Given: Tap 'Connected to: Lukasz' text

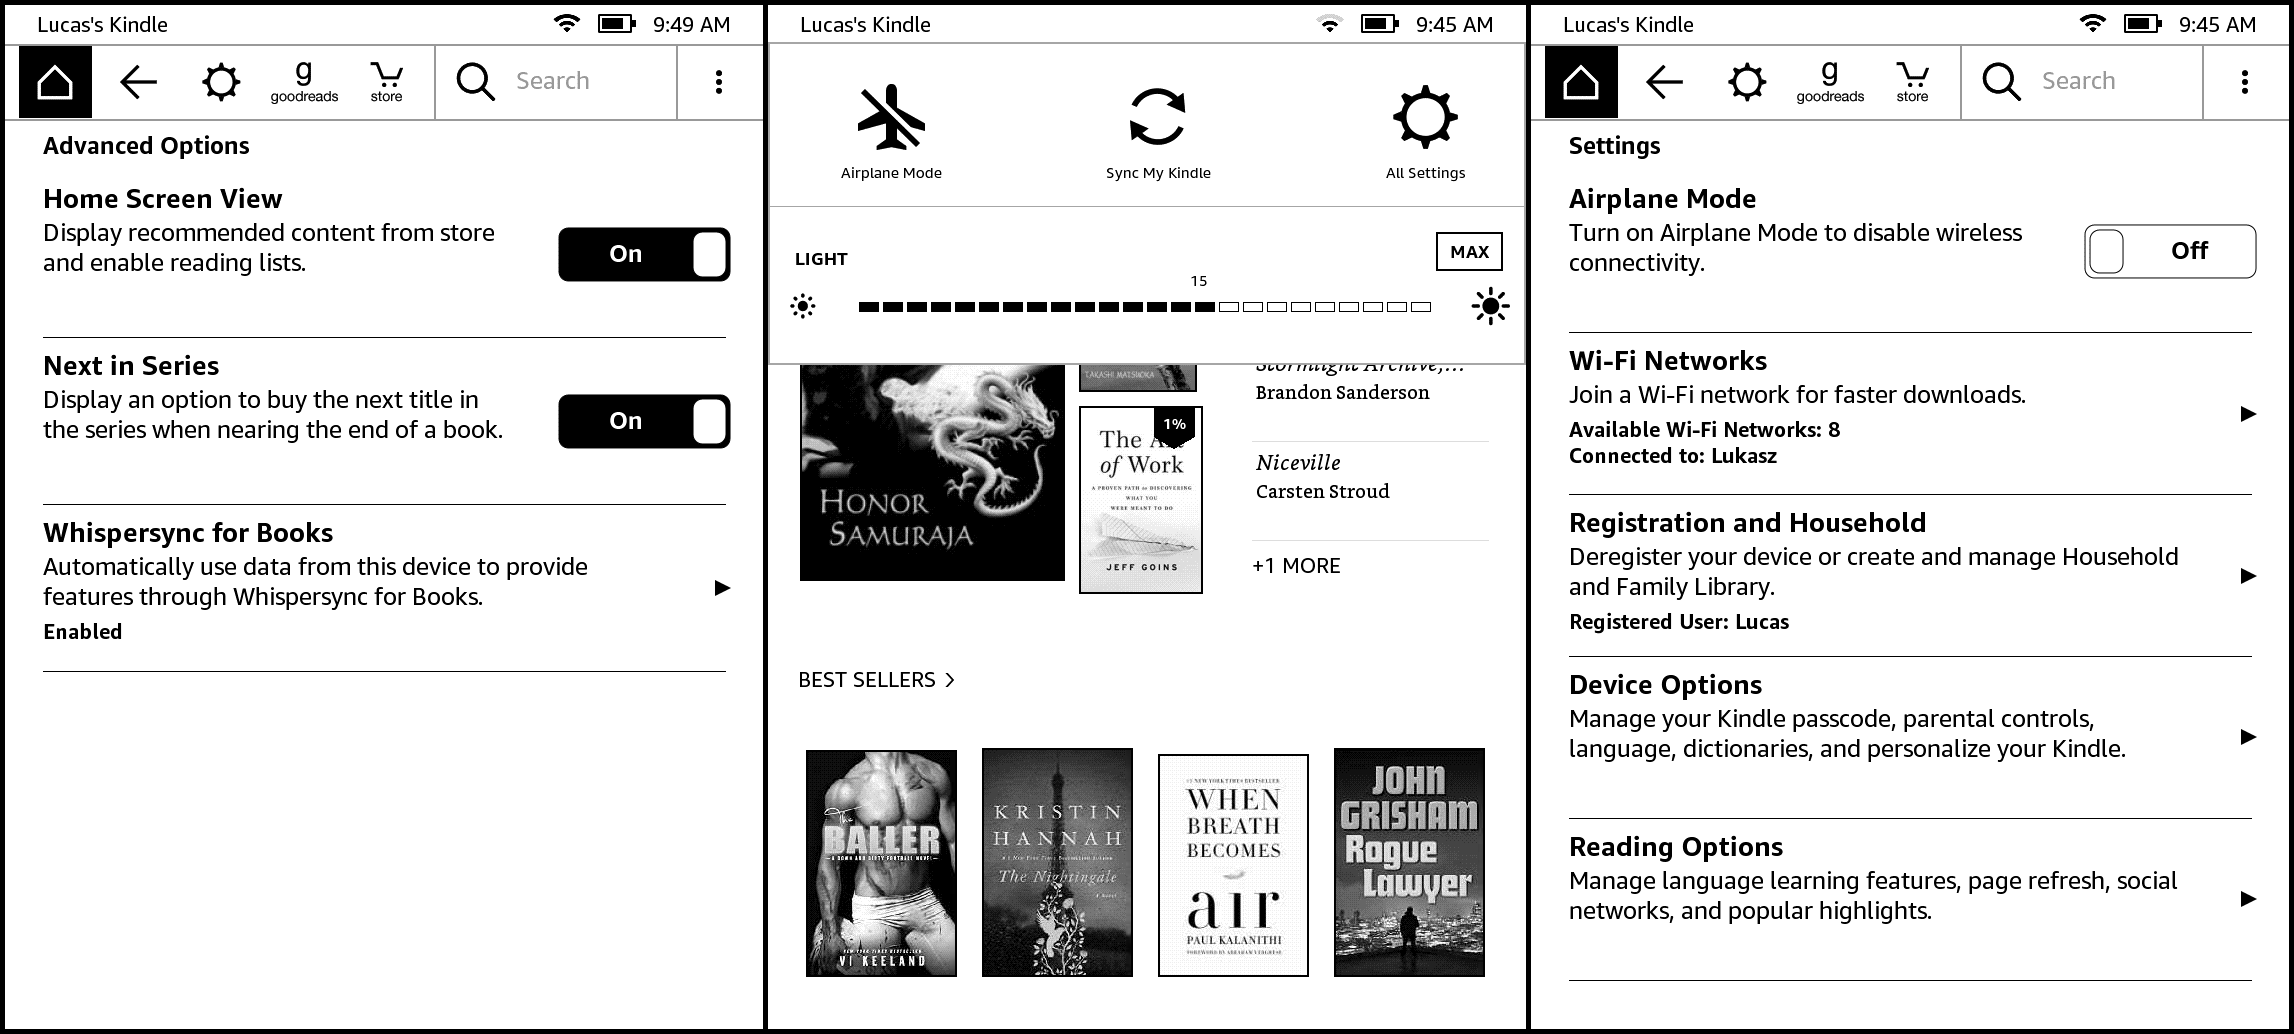Looking at the screenshot, I should pyautogui.click(x=1673, y=456).
